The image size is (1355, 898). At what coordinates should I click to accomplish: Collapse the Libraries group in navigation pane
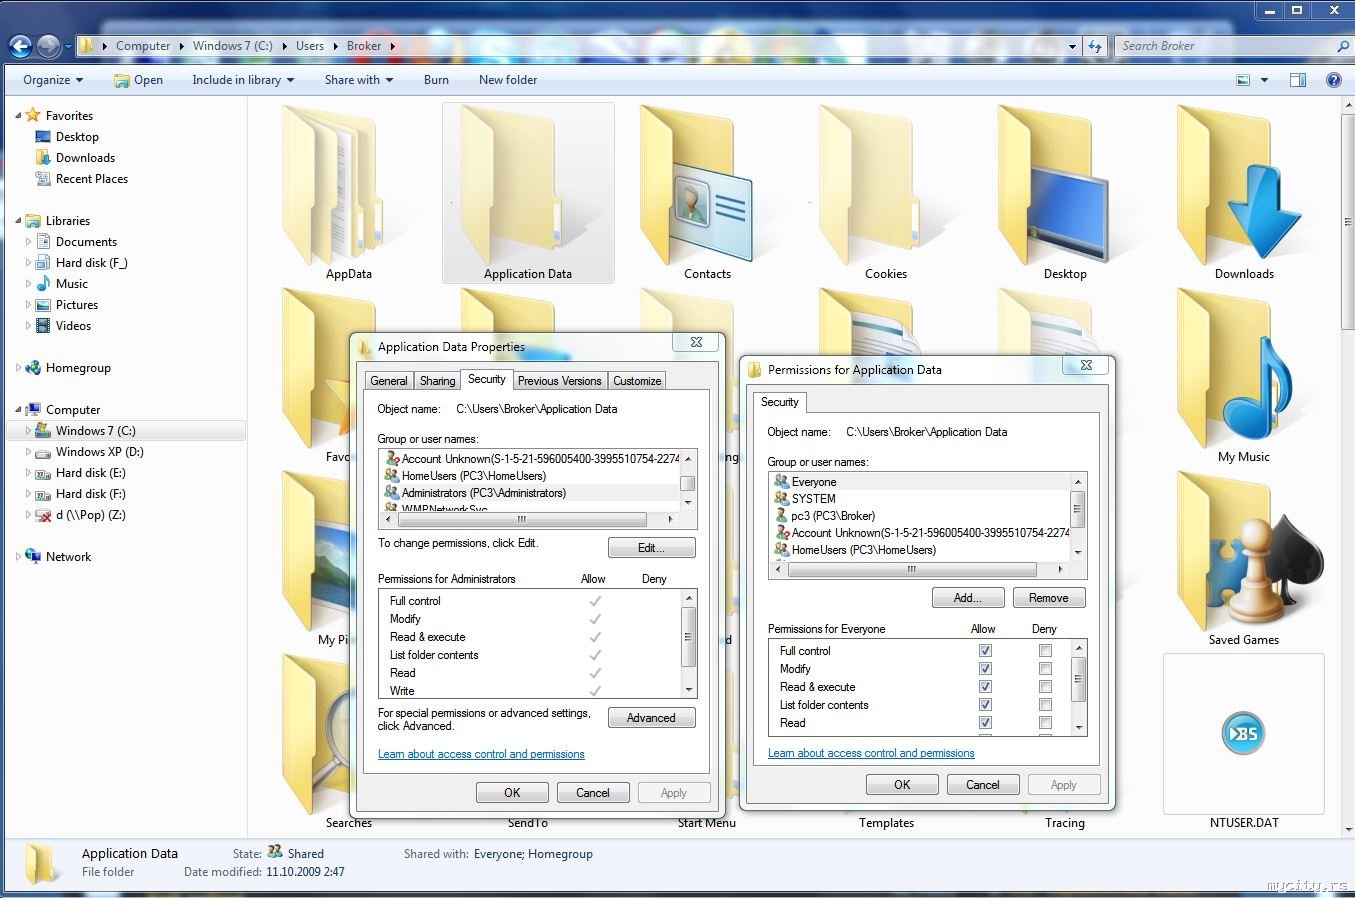click(18, 221)
